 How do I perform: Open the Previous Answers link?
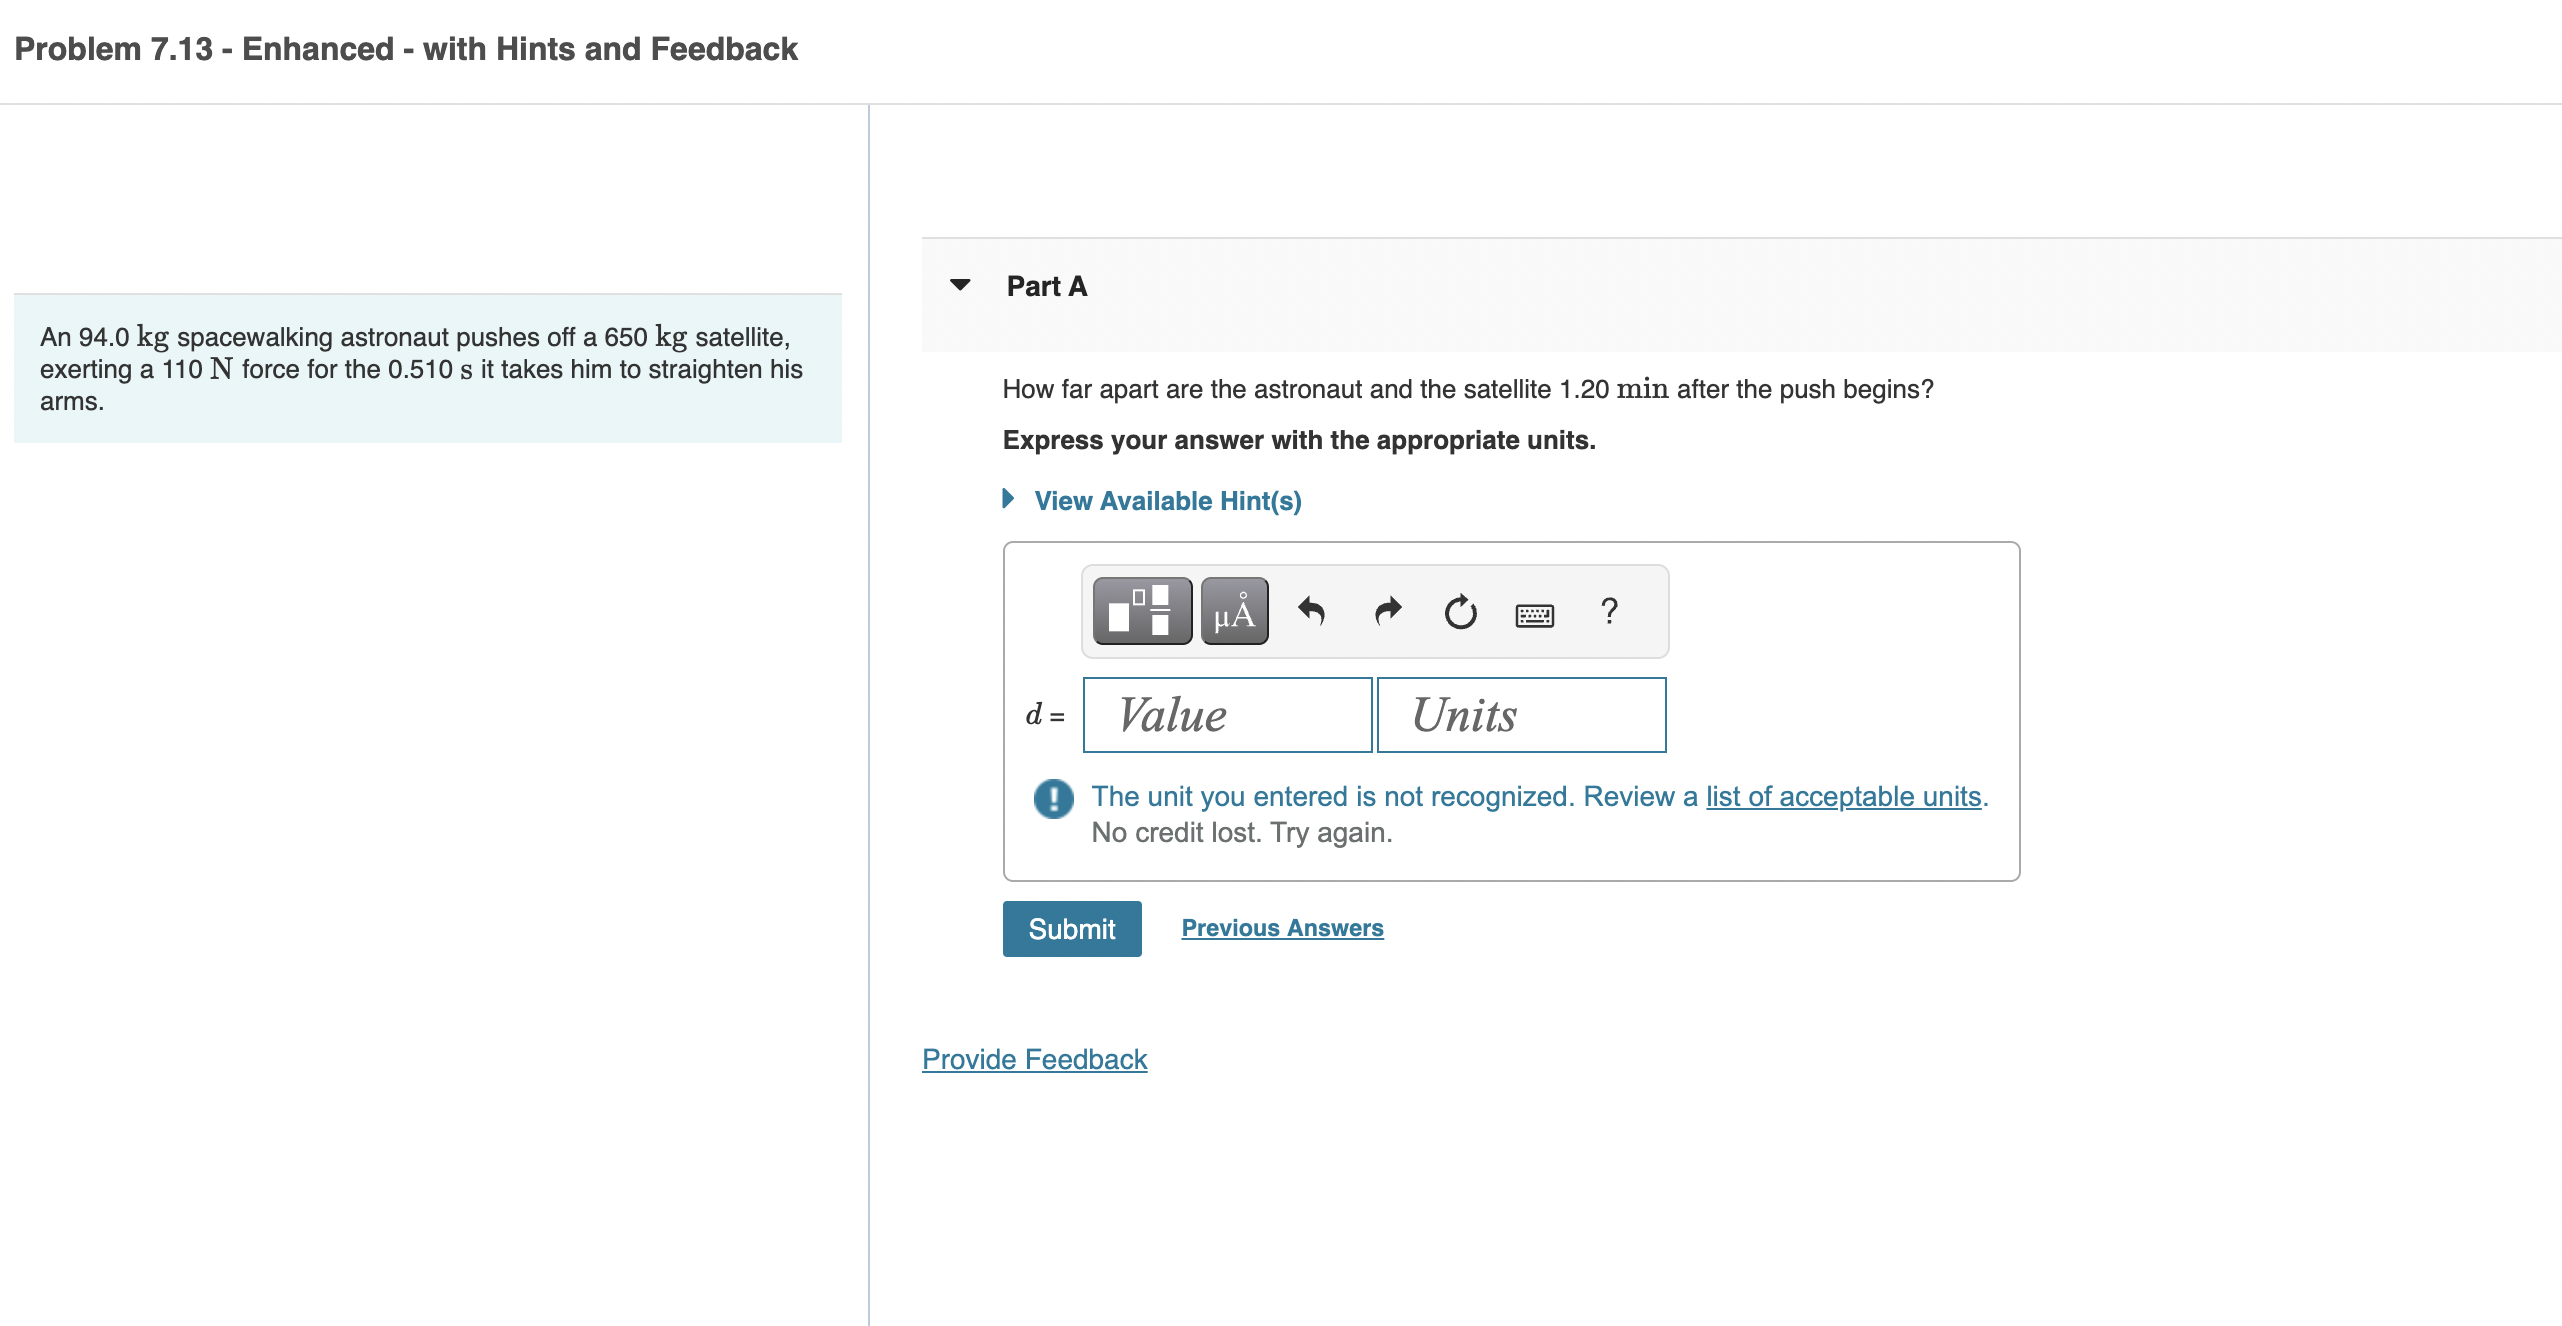click(x=1282, y=928)
